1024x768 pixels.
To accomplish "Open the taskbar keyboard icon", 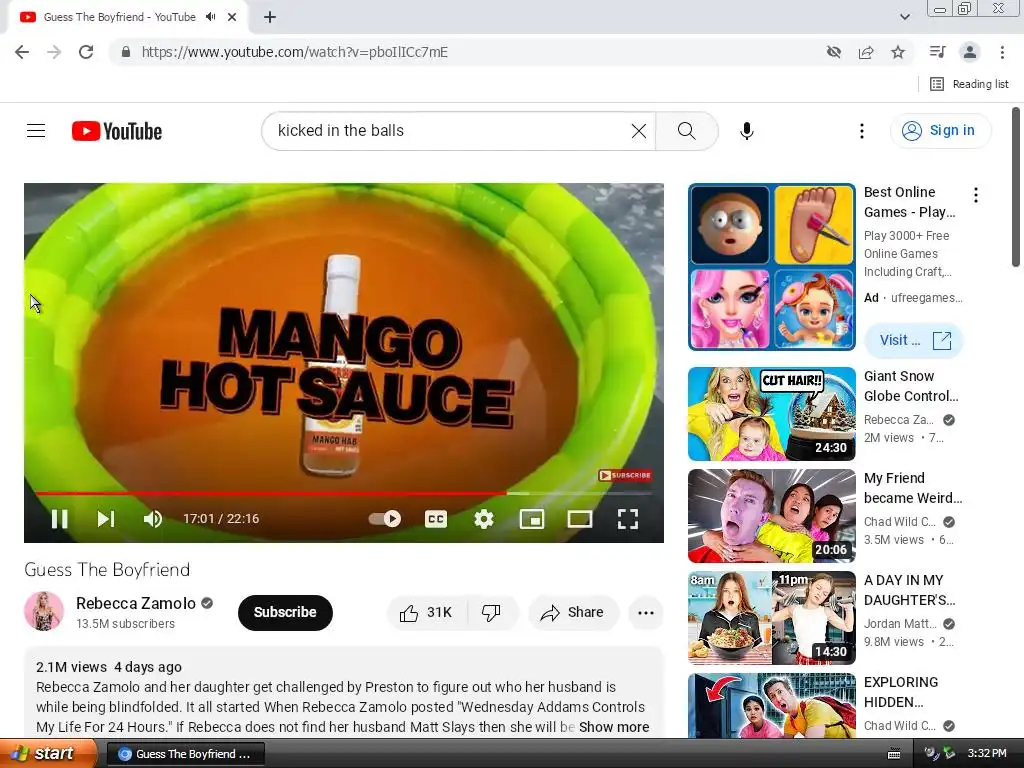I will click(894, 754).
